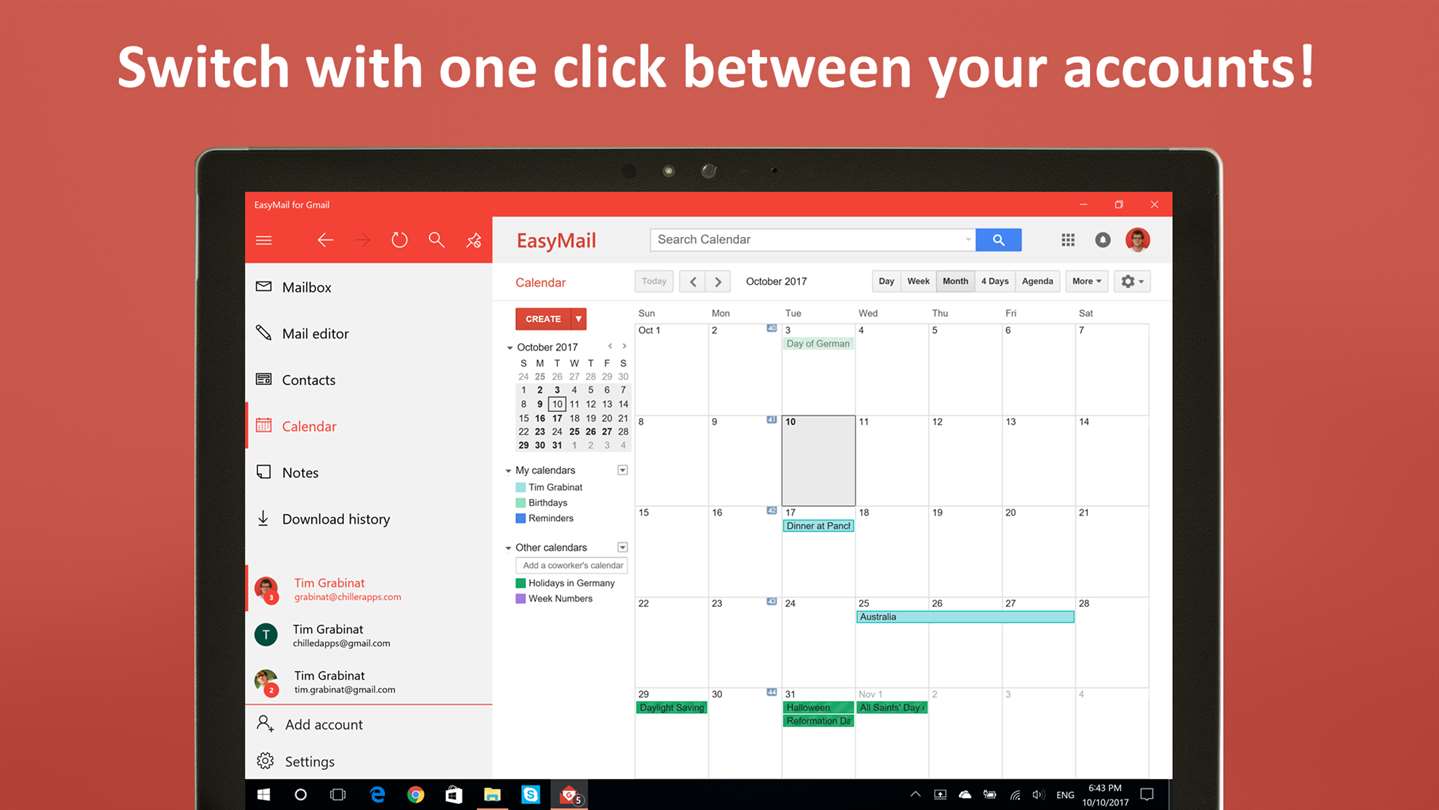Viewport: 1439px width, 810px height.
Task: Mini calendar previous month arrow
Action: coord(610,347)
